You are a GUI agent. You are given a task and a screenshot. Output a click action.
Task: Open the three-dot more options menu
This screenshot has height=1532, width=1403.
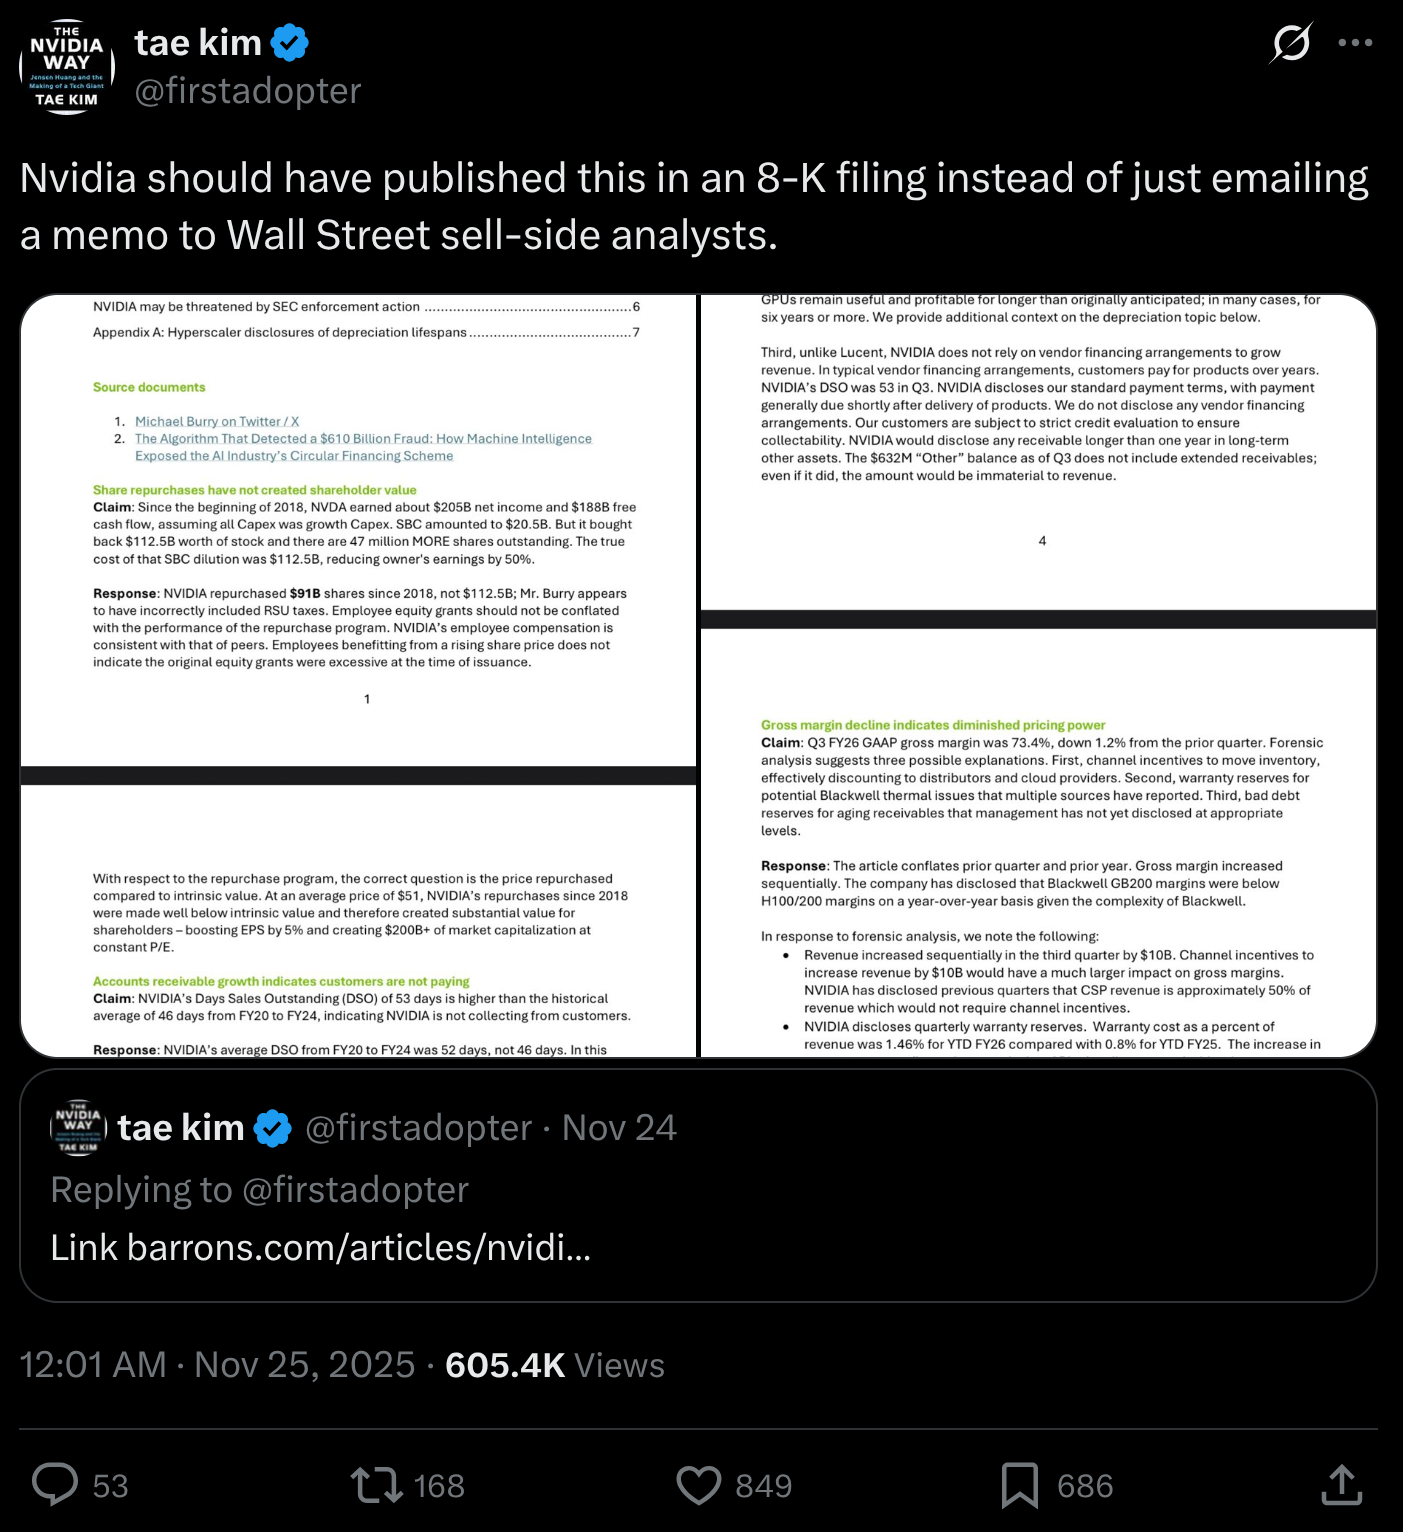pyautogui.click(x=1355, y=43)
